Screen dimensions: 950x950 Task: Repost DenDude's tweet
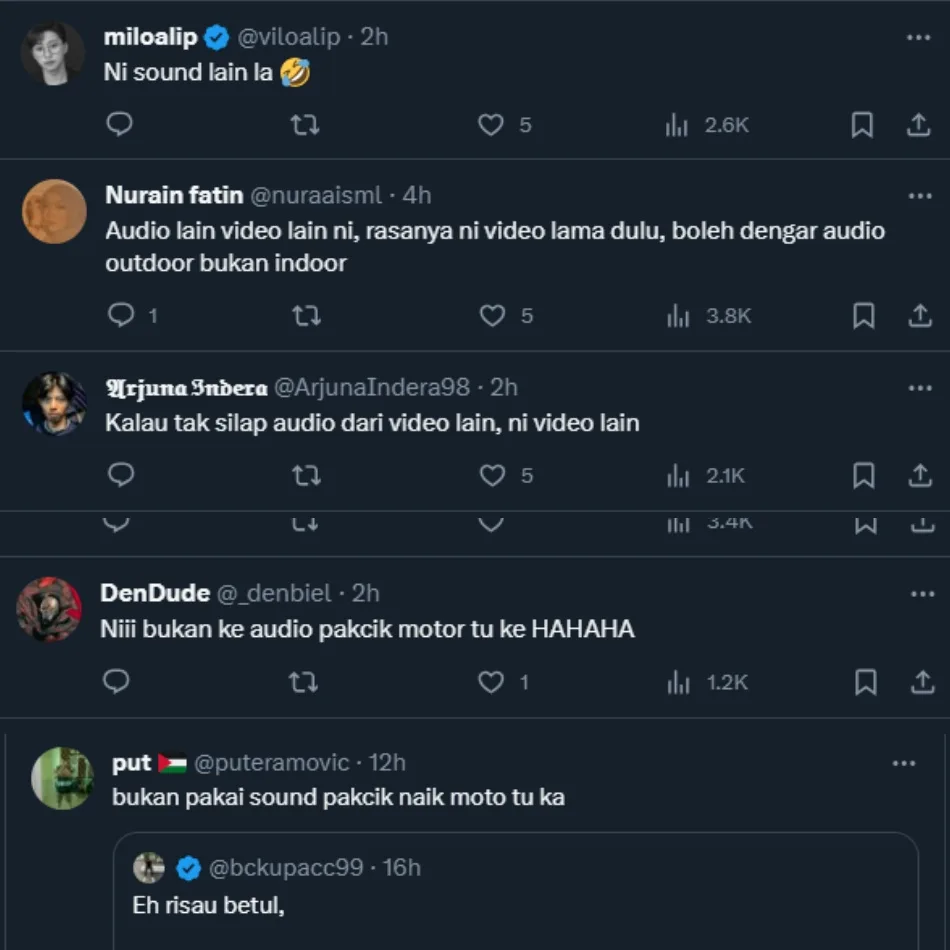(303, 683)
